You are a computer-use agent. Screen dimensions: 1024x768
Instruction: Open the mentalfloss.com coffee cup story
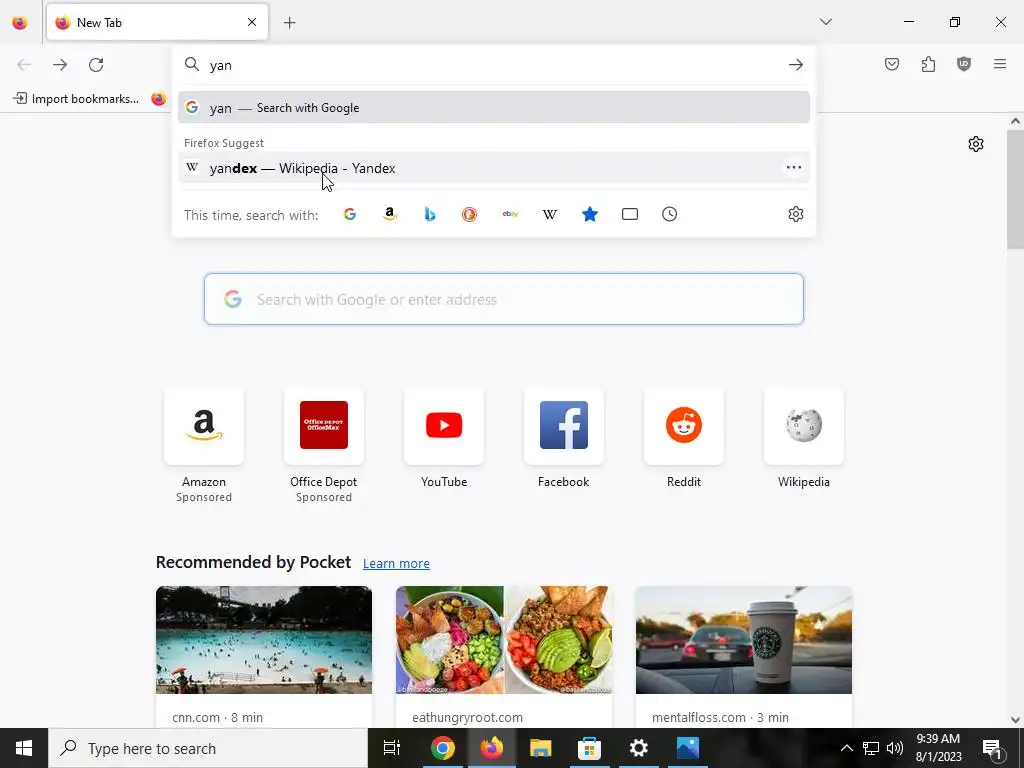(744, 639)
